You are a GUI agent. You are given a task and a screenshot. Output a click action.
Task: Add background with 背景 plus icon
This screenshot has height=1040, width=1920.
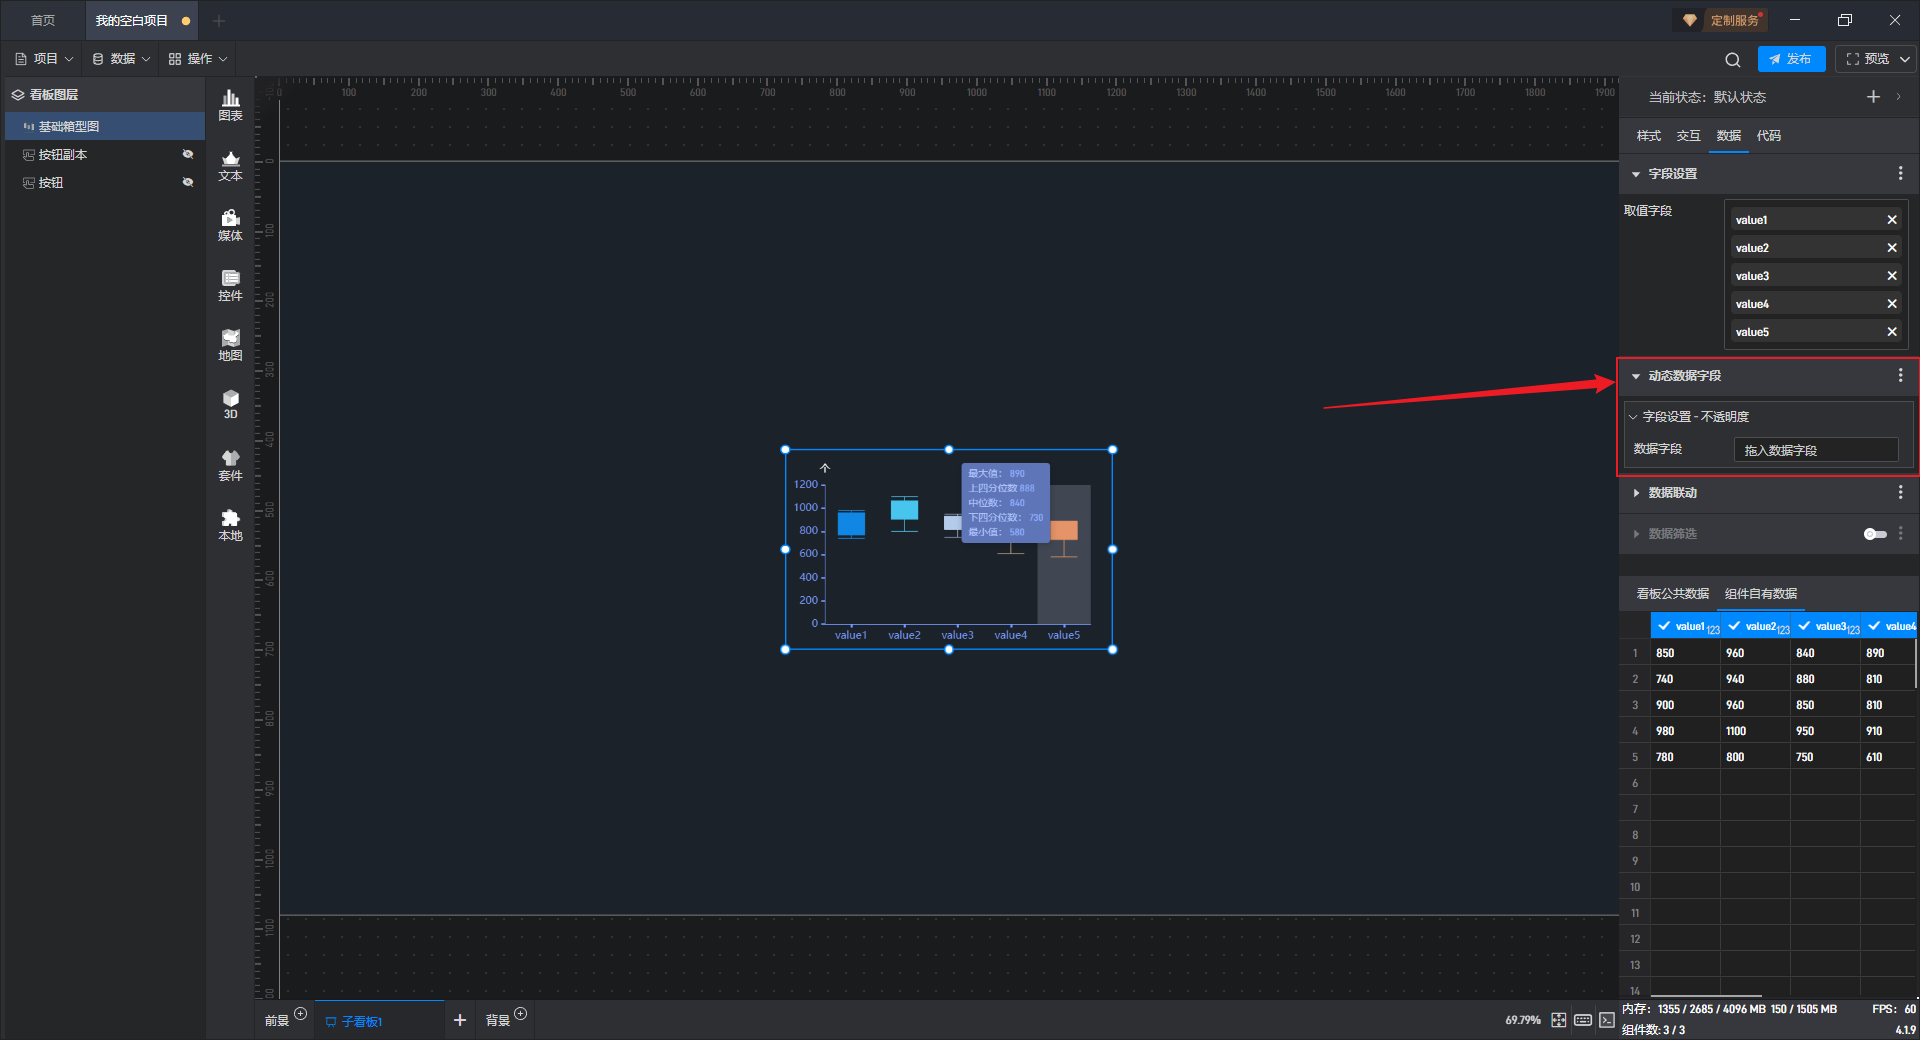(520, 1014)
